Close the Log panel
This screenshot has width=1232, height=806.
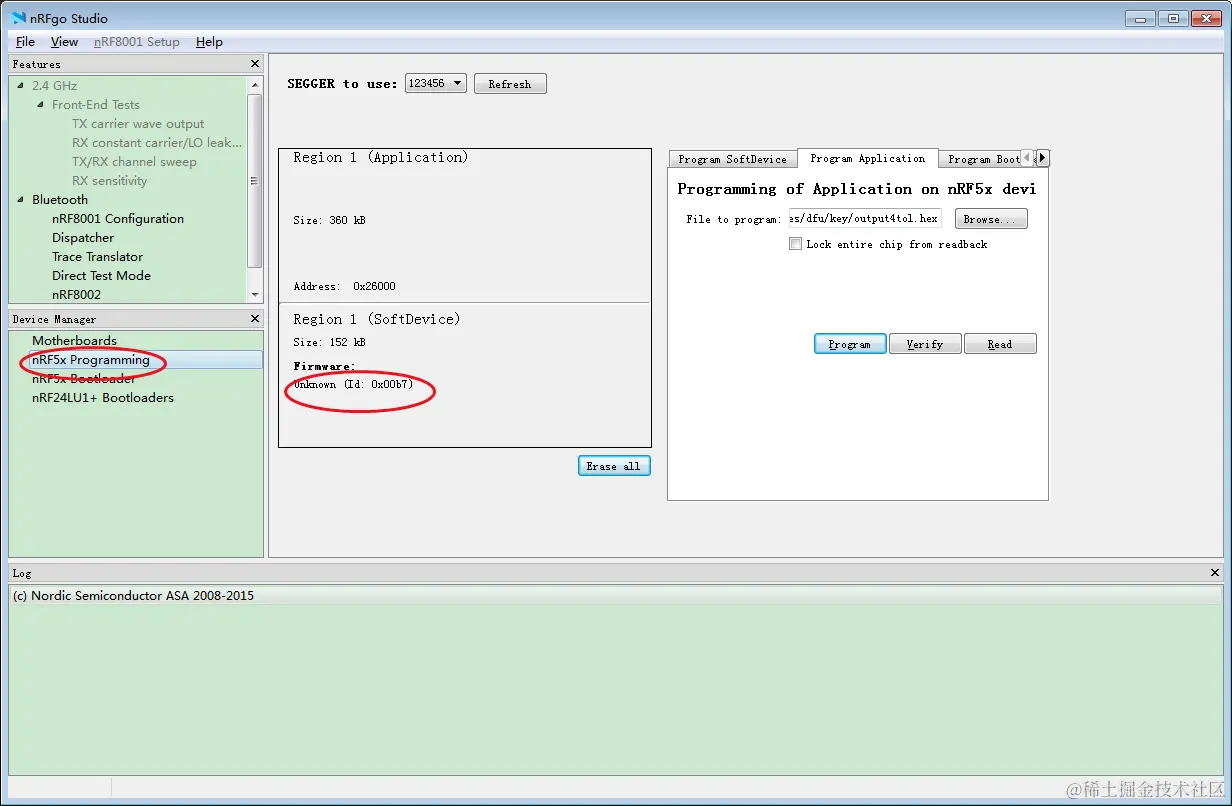coord(1215,573)
